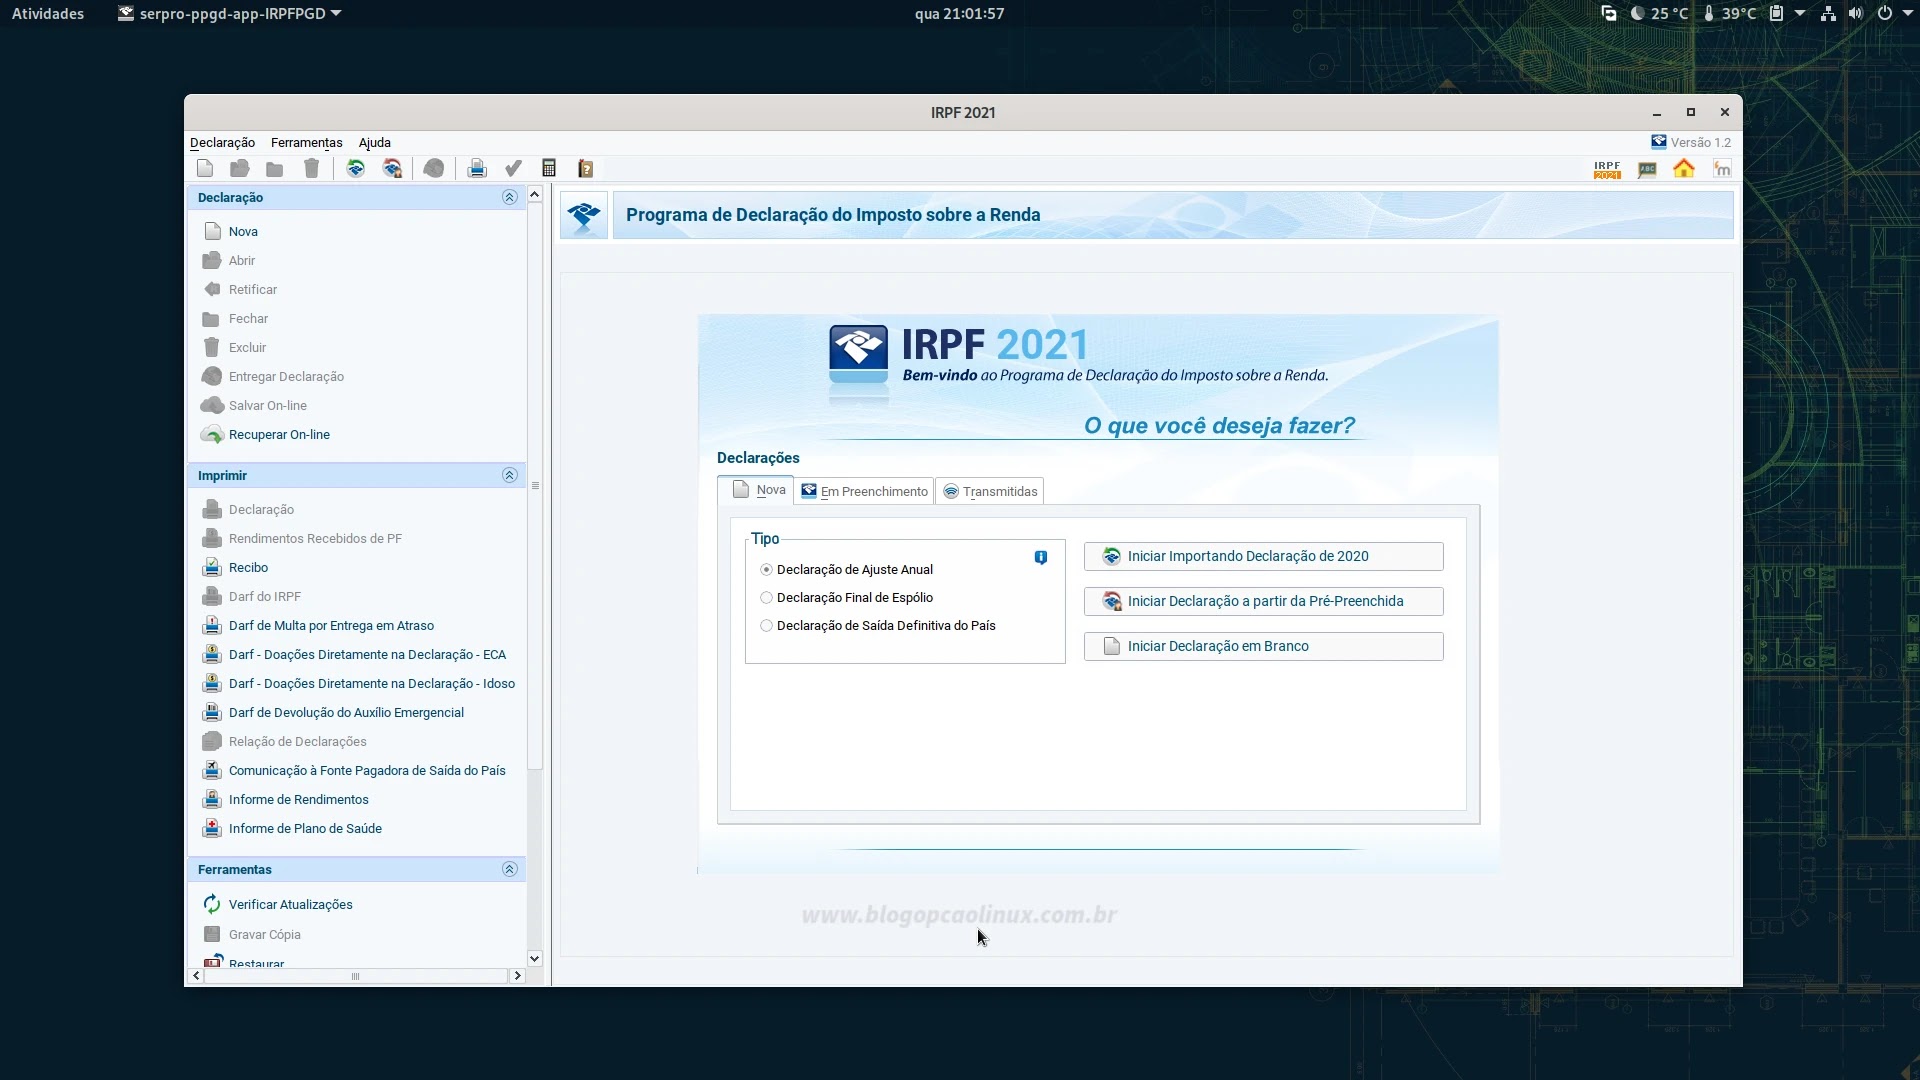Screen dimensions: 1920x1080
Task: Click the sidebar vertical scrollbar thumb
Action: tap(535, 486)
